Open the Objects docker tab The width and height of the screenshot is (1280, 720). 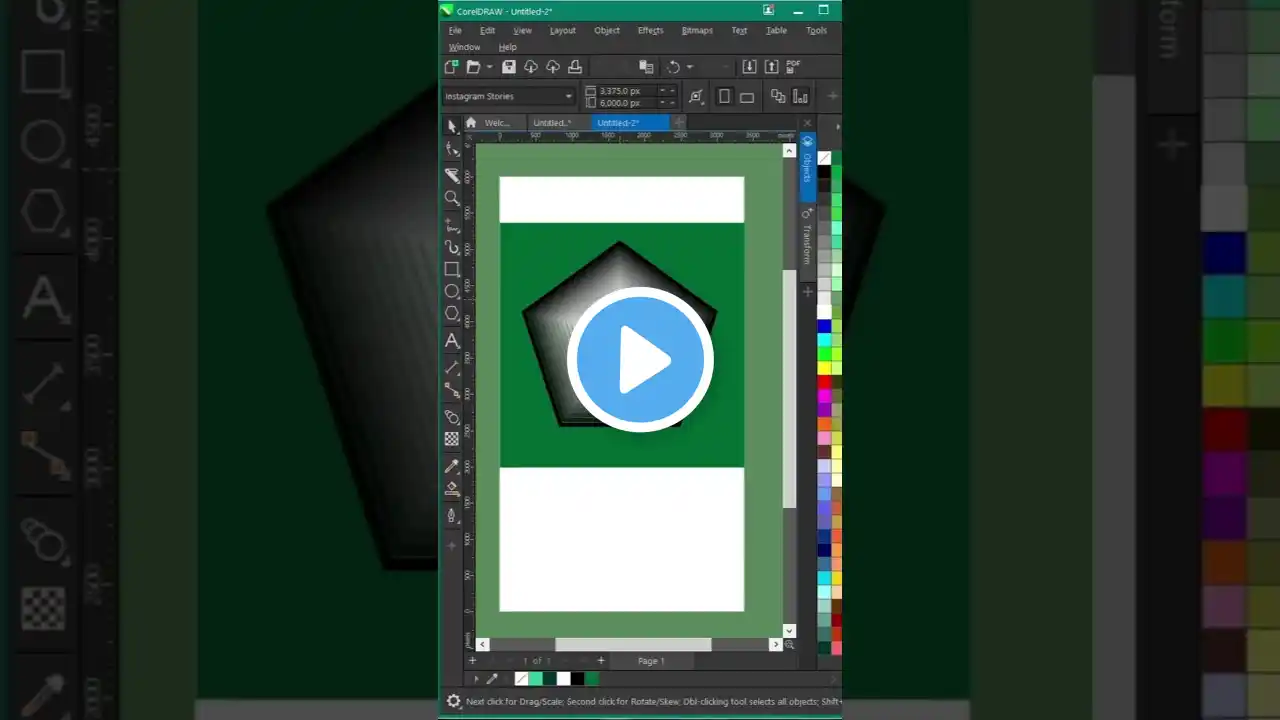(x=807, y=166)
